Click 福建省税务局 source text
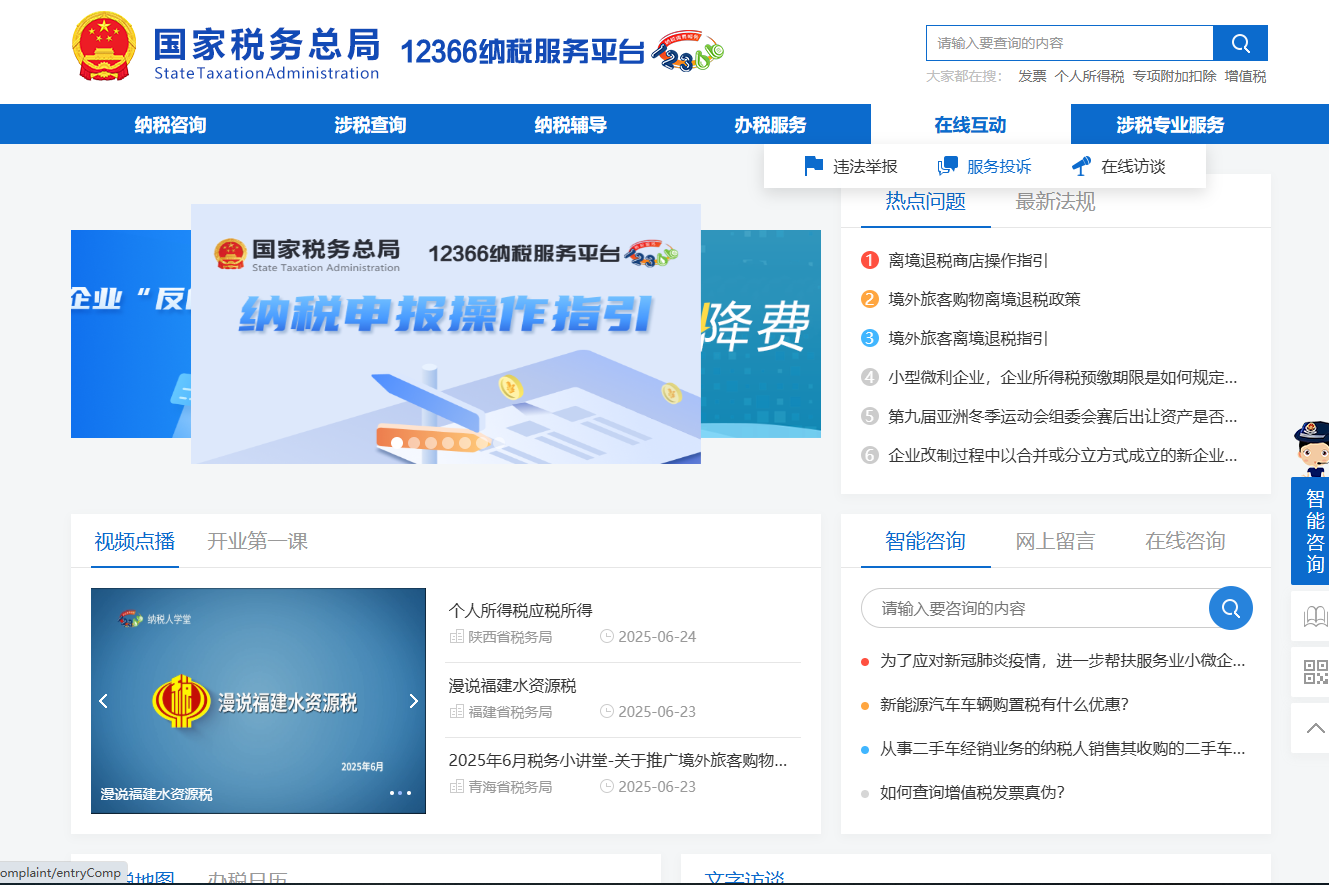The height and width of the screenshot is (885, 1329). tap(510, 712)
